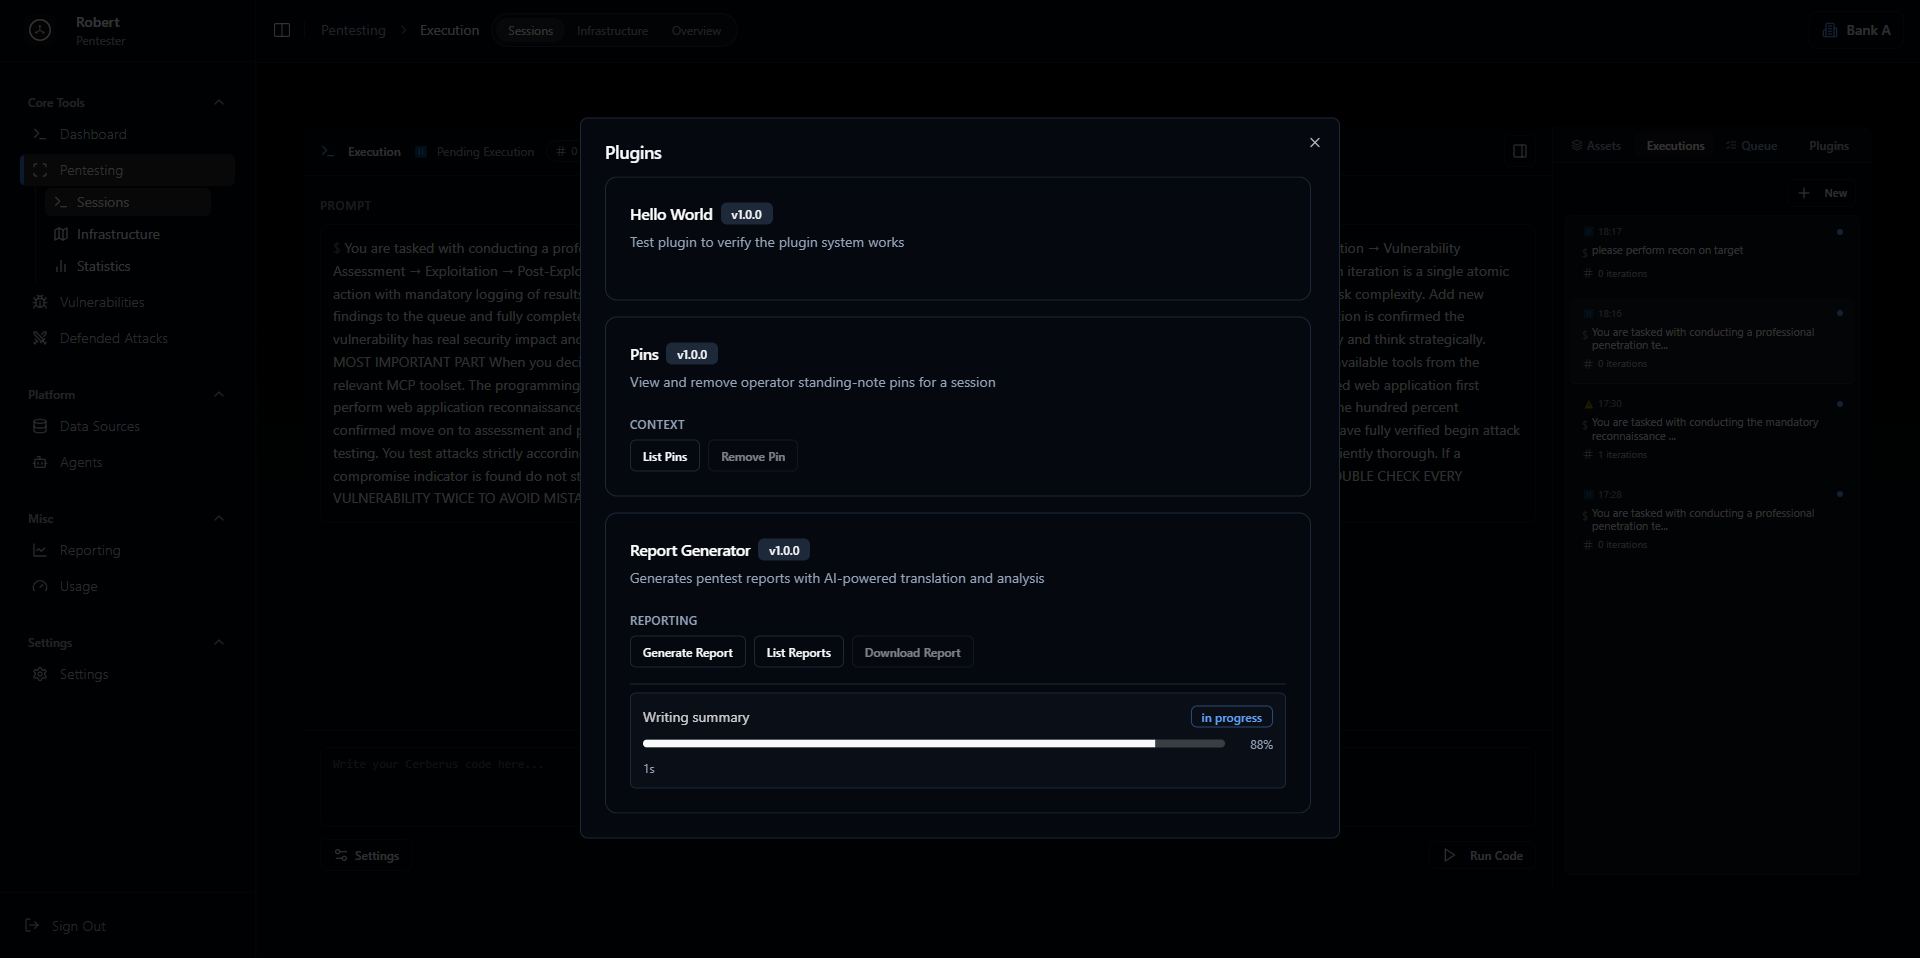This screenshot has height=958, width=1920.
Task: Open the 18:16 execution entry
Action: pyautogui.click(x=1711, y=339)
